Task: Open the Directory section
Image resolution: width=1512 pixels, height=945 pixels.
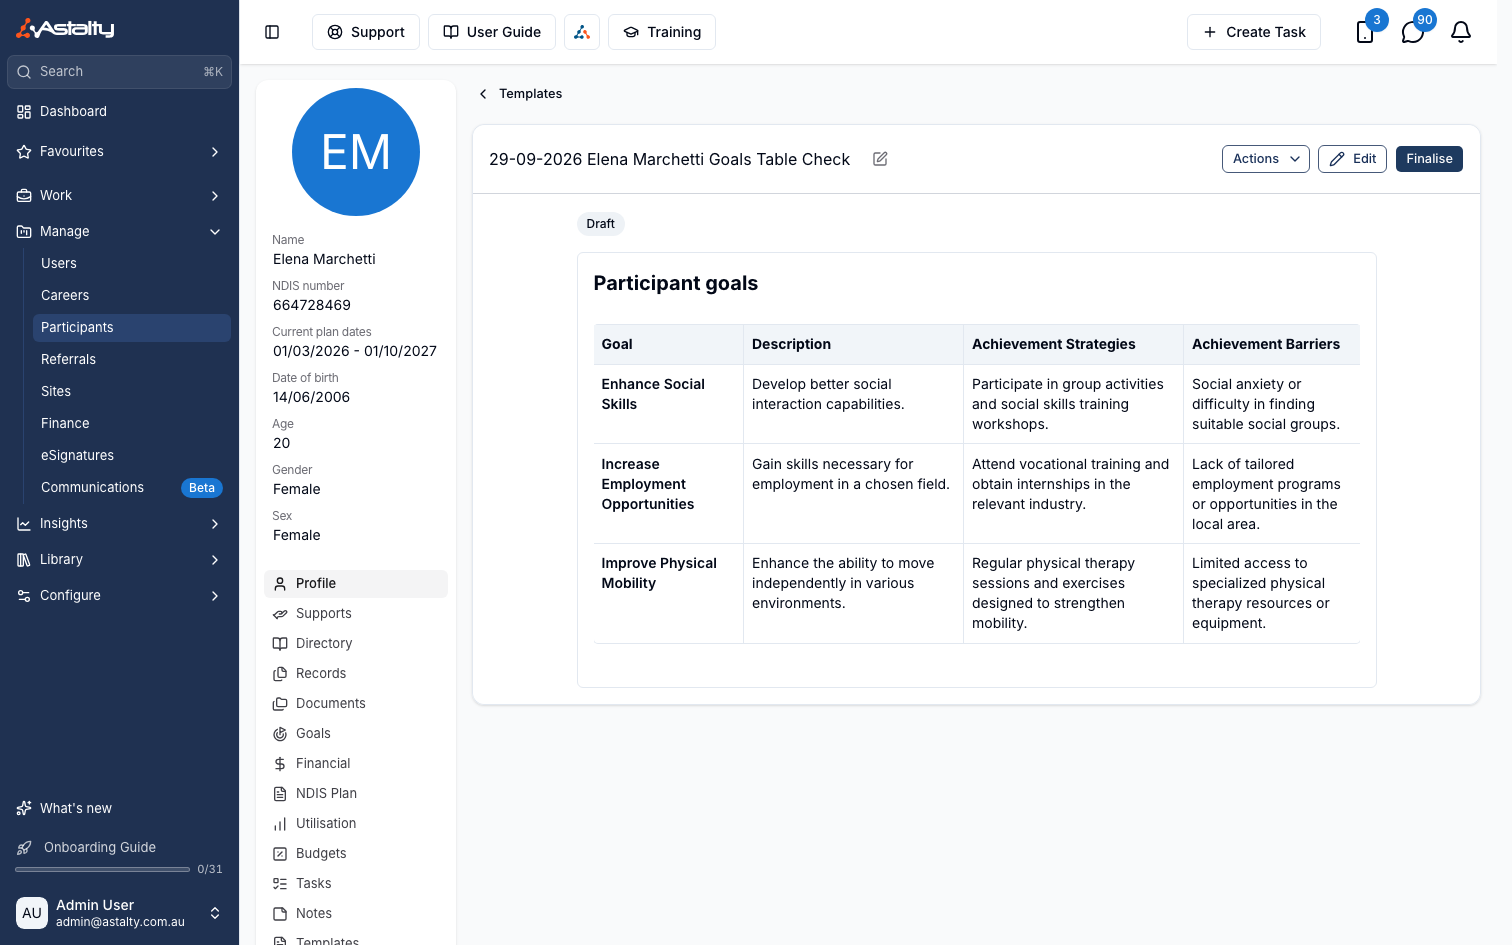Action: pyautogui.click(x=356, y=644)
